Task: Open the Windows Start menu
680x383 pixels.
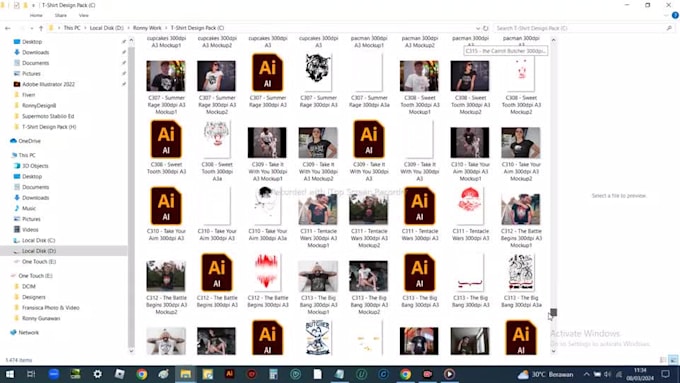Action: tap(10, 374)
